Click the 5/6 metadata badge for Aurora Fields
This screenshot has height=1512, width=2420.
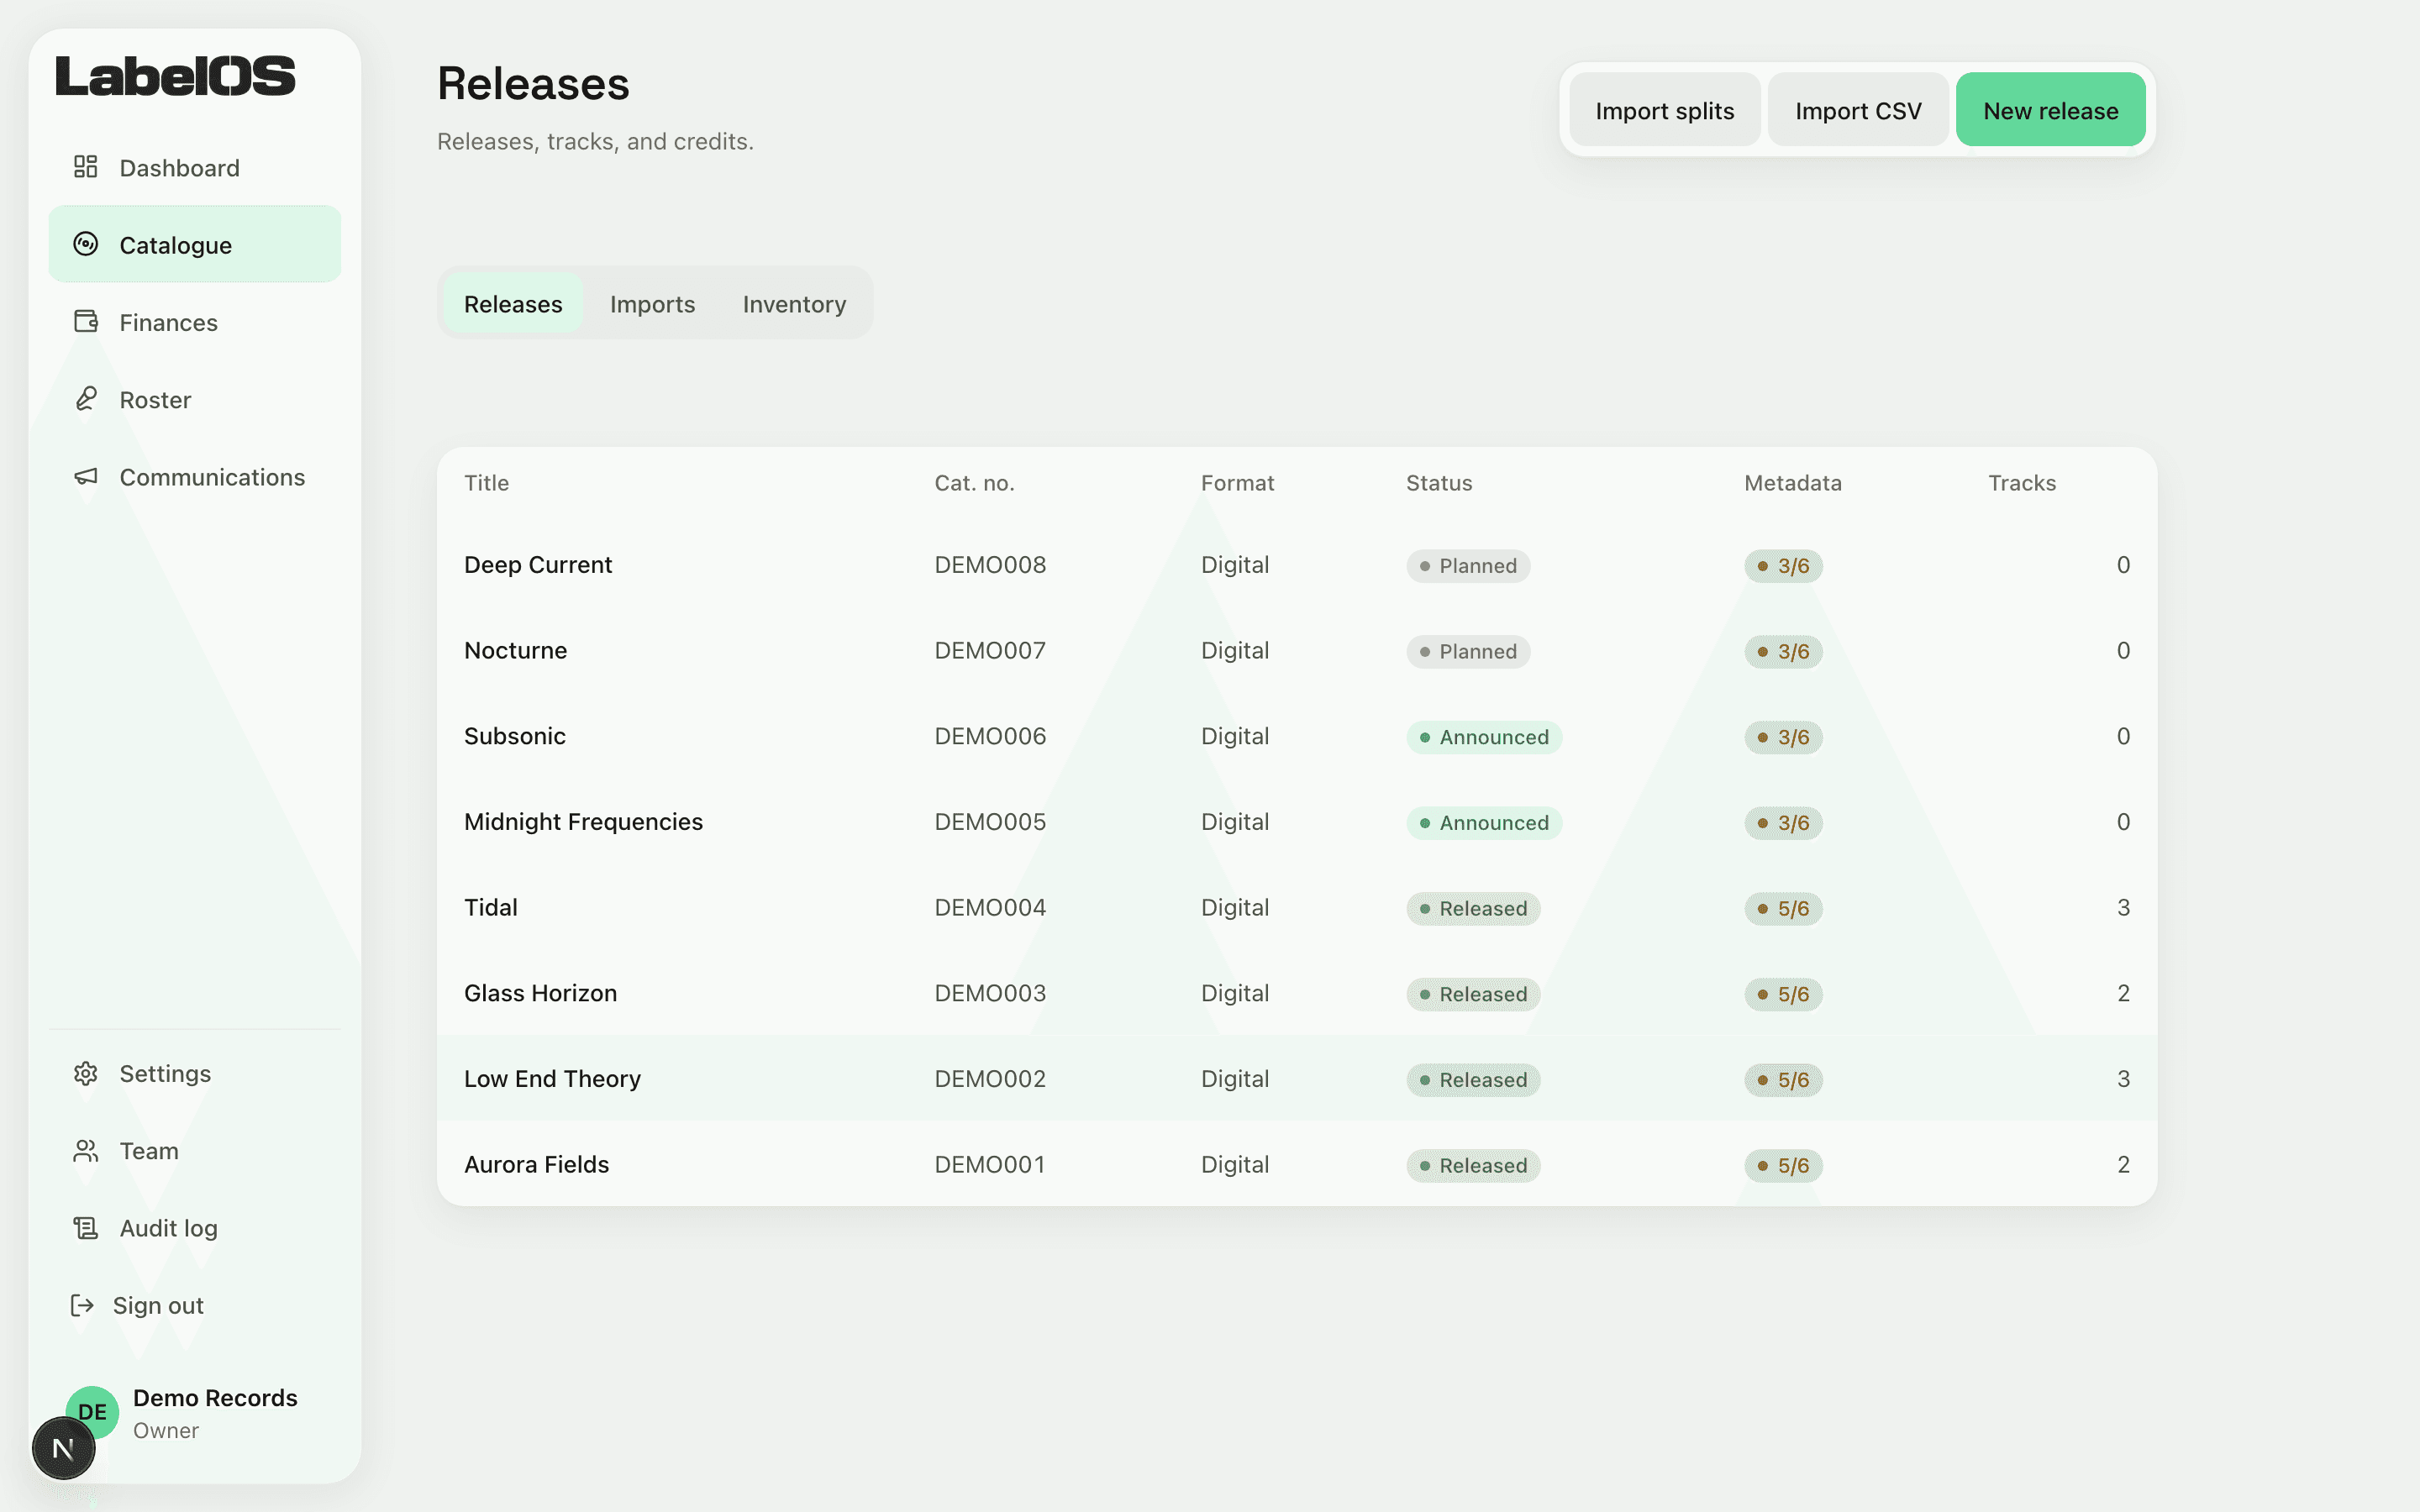[1783, 1166]
